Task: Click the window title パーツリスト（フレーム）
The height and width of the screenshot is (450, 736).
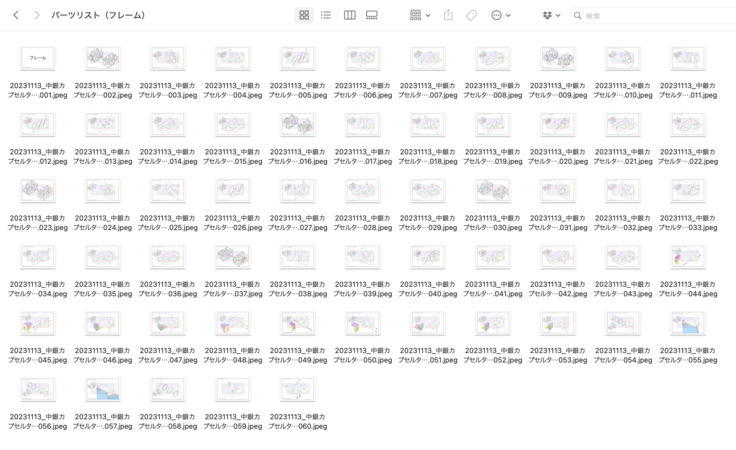Action: [x=99, y=15]
